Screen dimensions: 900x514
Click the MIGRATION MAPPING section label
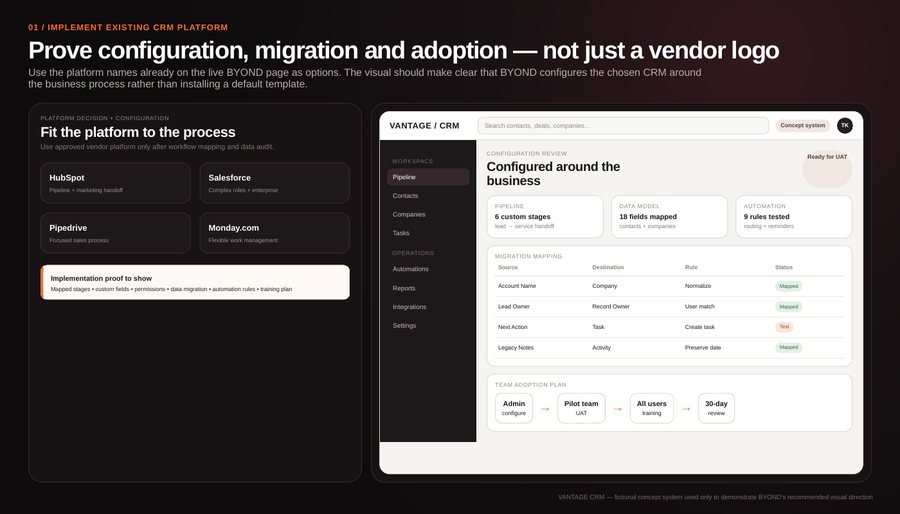528,256
